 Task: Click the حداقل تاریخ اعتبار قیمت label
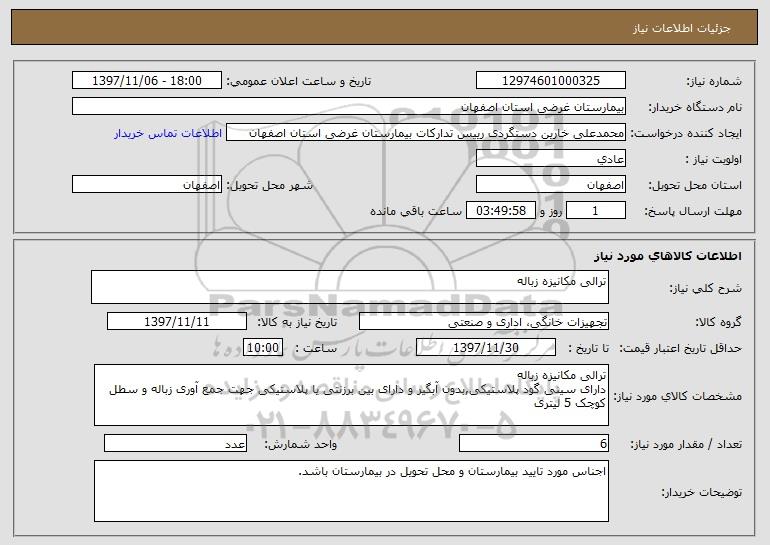(x=681, y=349)
